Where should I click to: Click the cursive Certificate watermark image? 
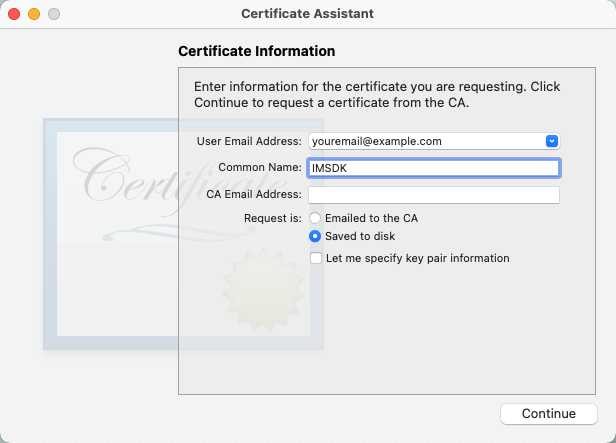(x=173, y=177)
